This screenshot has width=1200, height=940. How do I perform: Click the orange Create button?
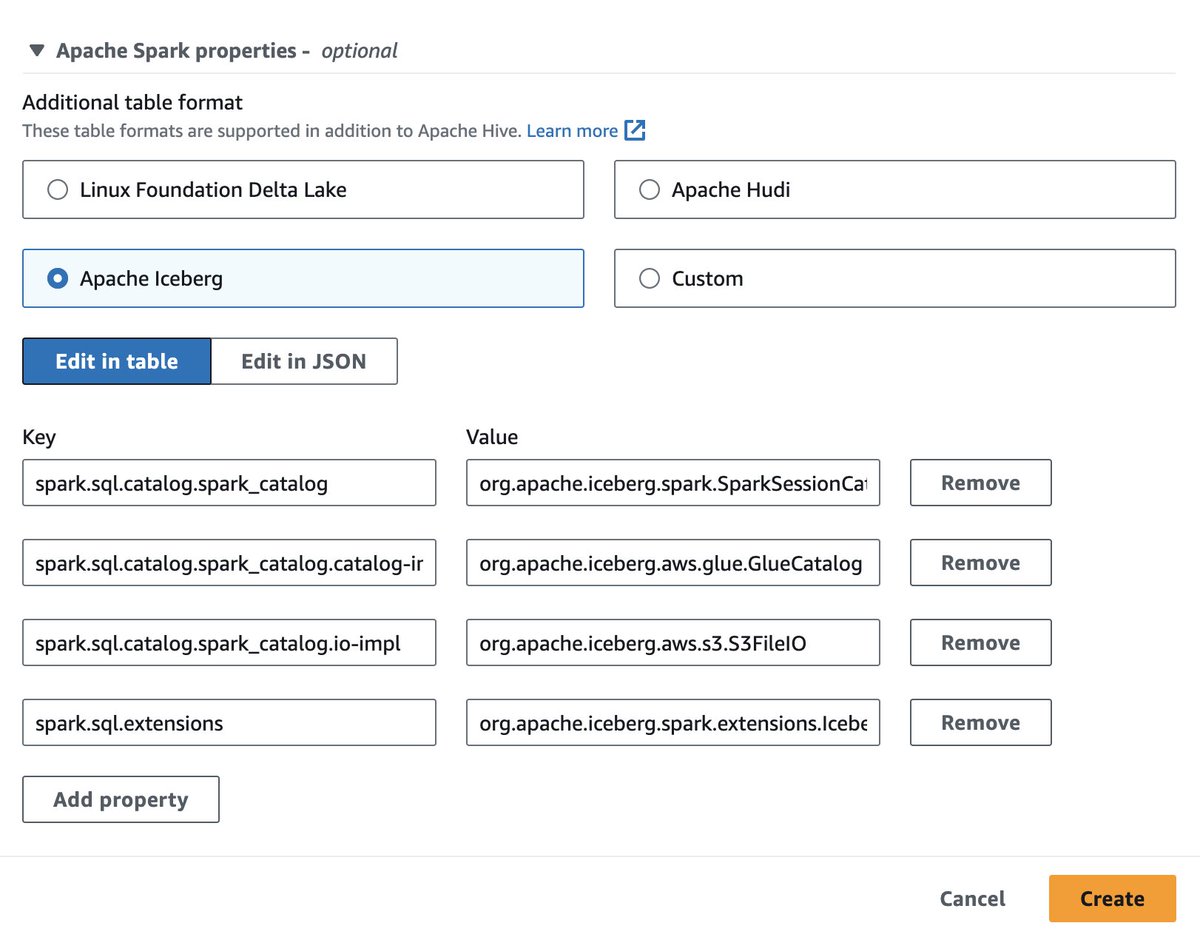(x=1112, y=899)
